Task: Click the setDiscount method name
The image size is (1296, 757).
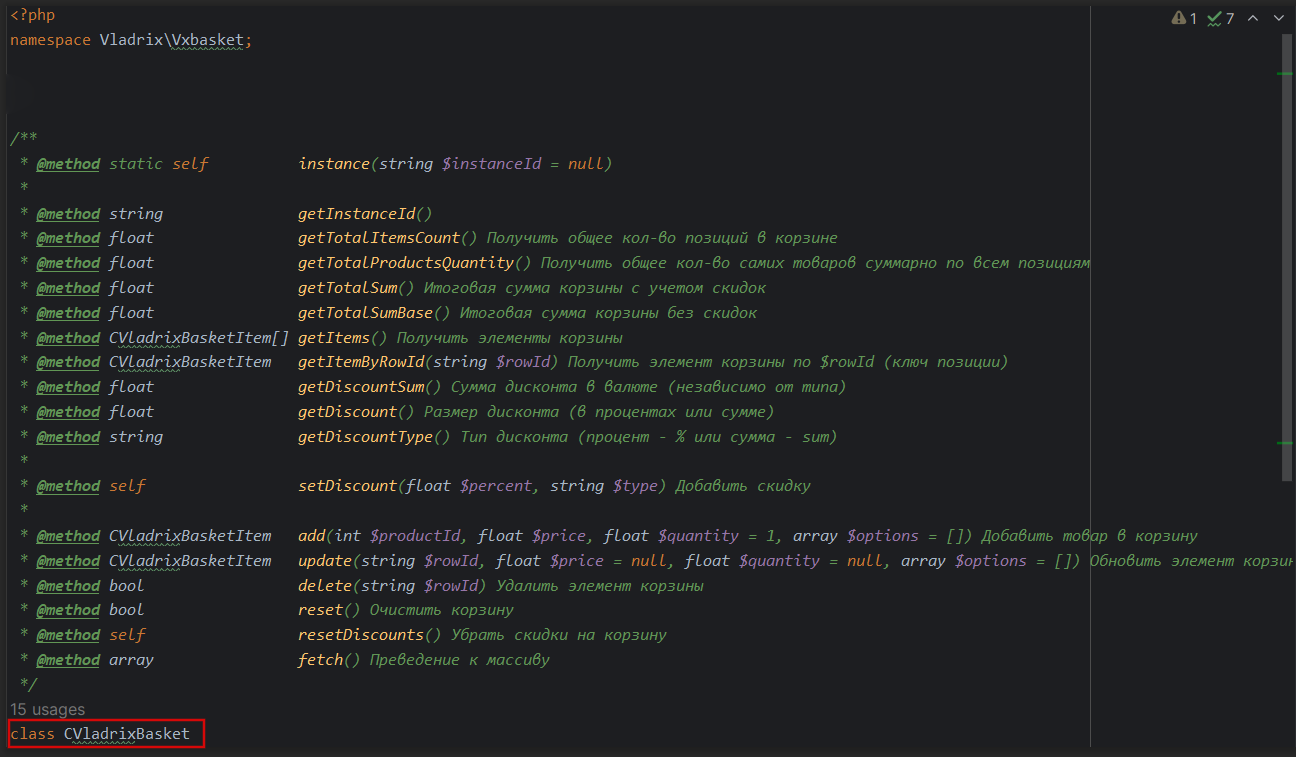Action: [x=347, y=486]
